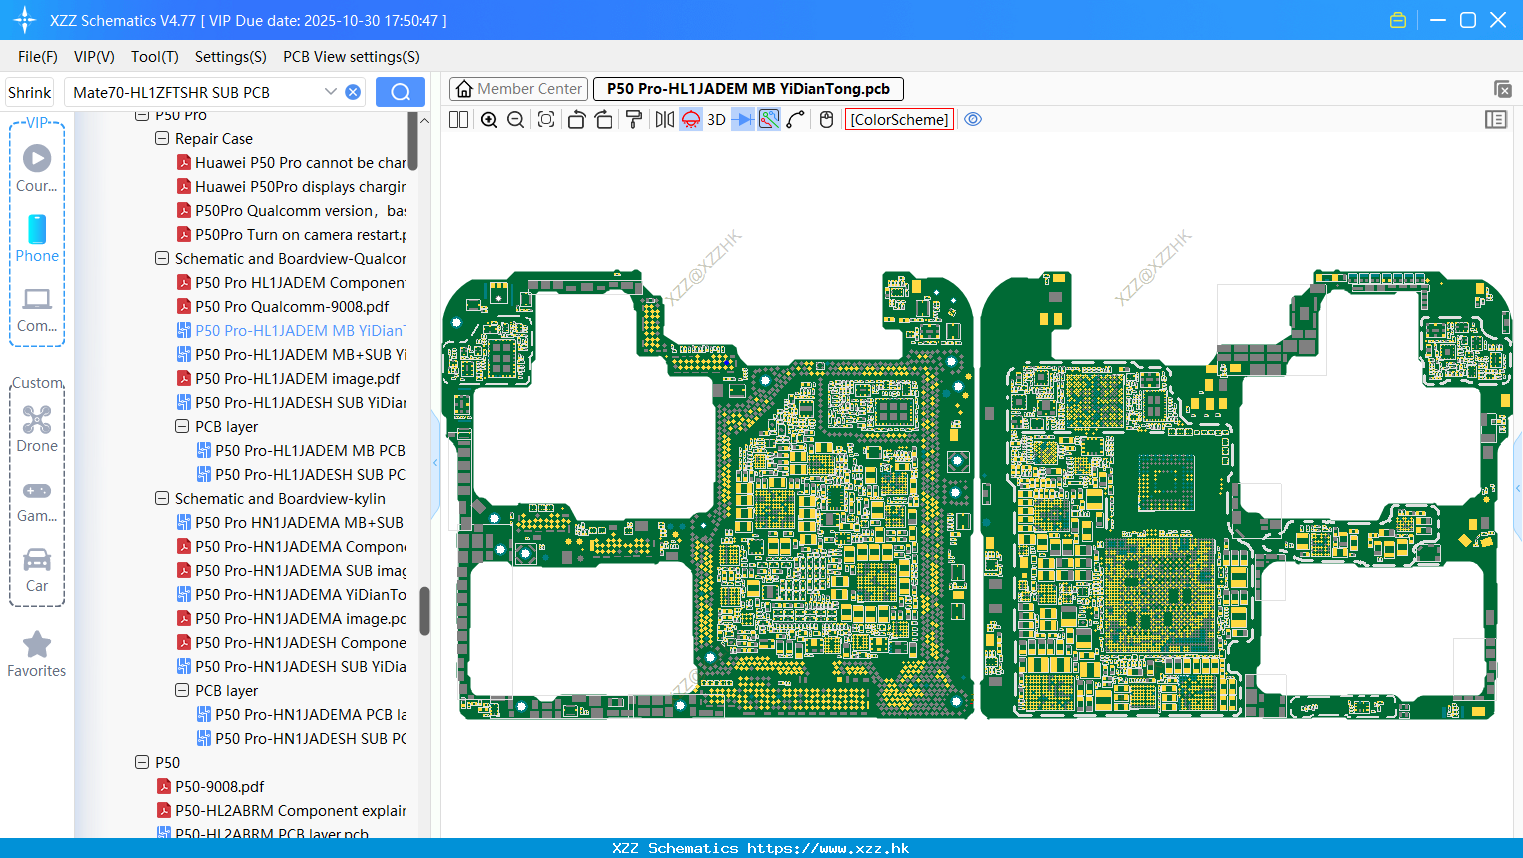Open the Settings(S) menu
1523x858 pixels.
(x=231, y=57)
